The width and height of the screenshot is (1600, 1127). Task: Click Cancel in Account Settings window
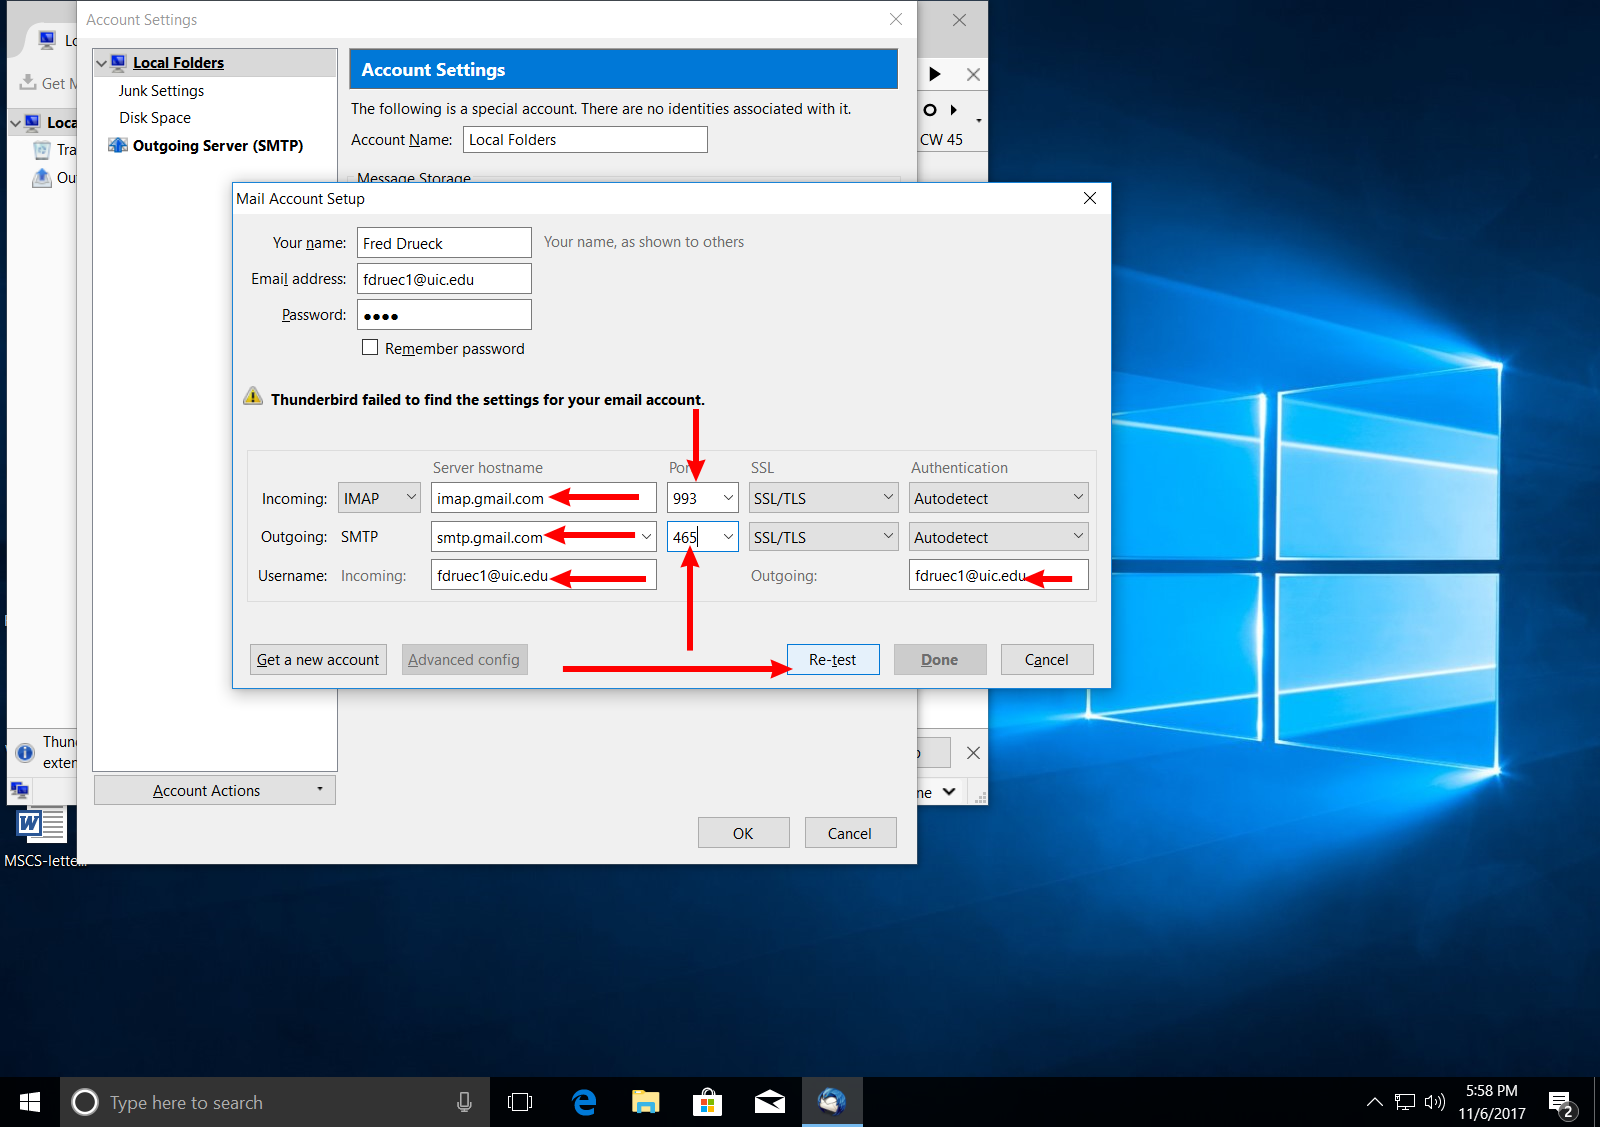850,833
